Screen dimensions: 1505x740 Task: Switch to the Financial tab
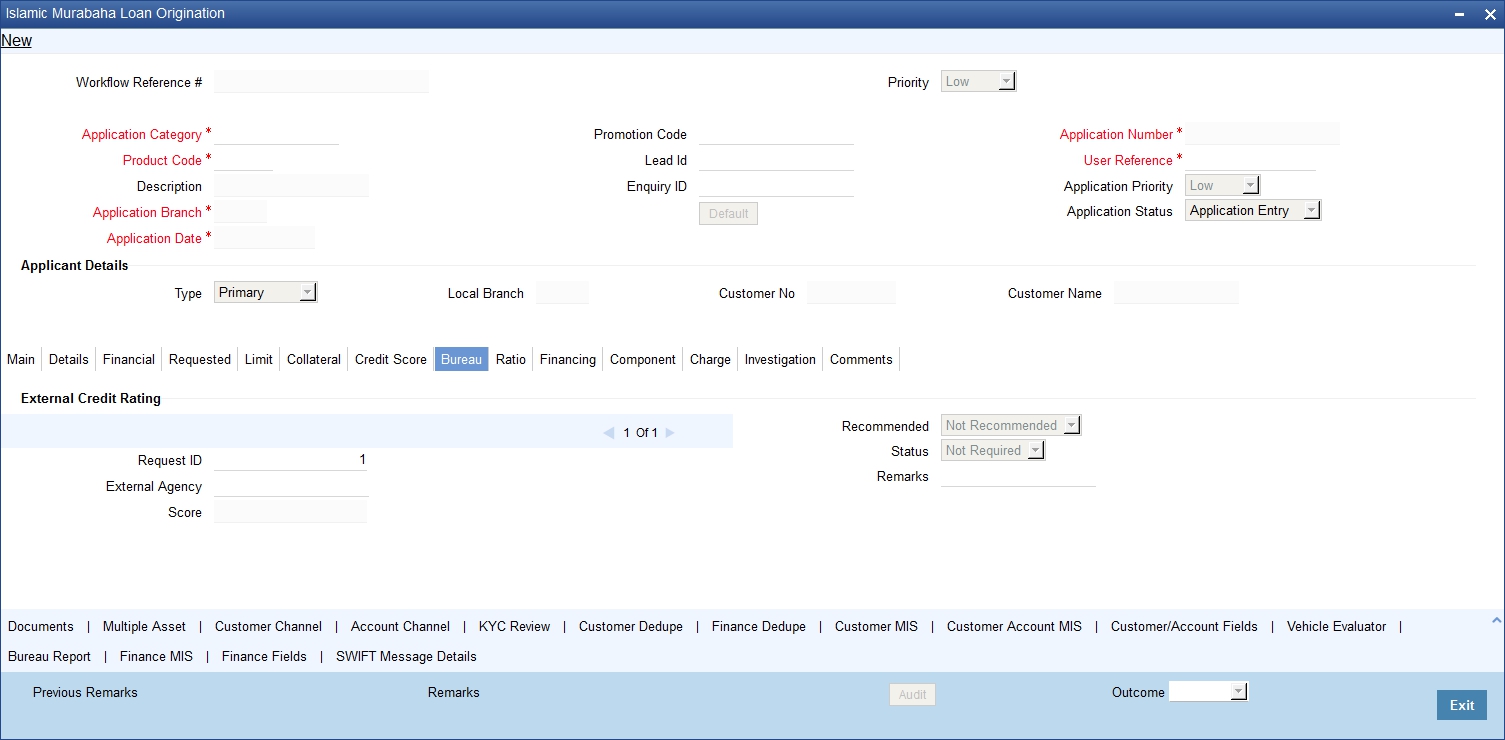[129, 359]
